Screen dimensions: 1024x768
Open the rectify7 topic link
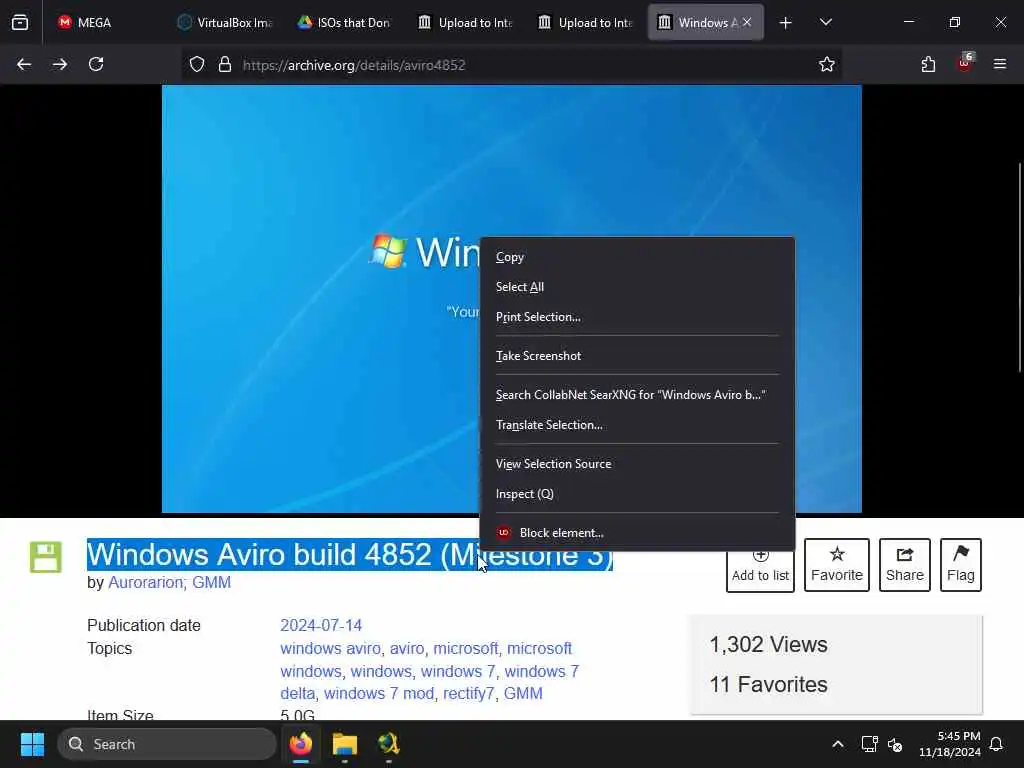[x=468, y=693]
